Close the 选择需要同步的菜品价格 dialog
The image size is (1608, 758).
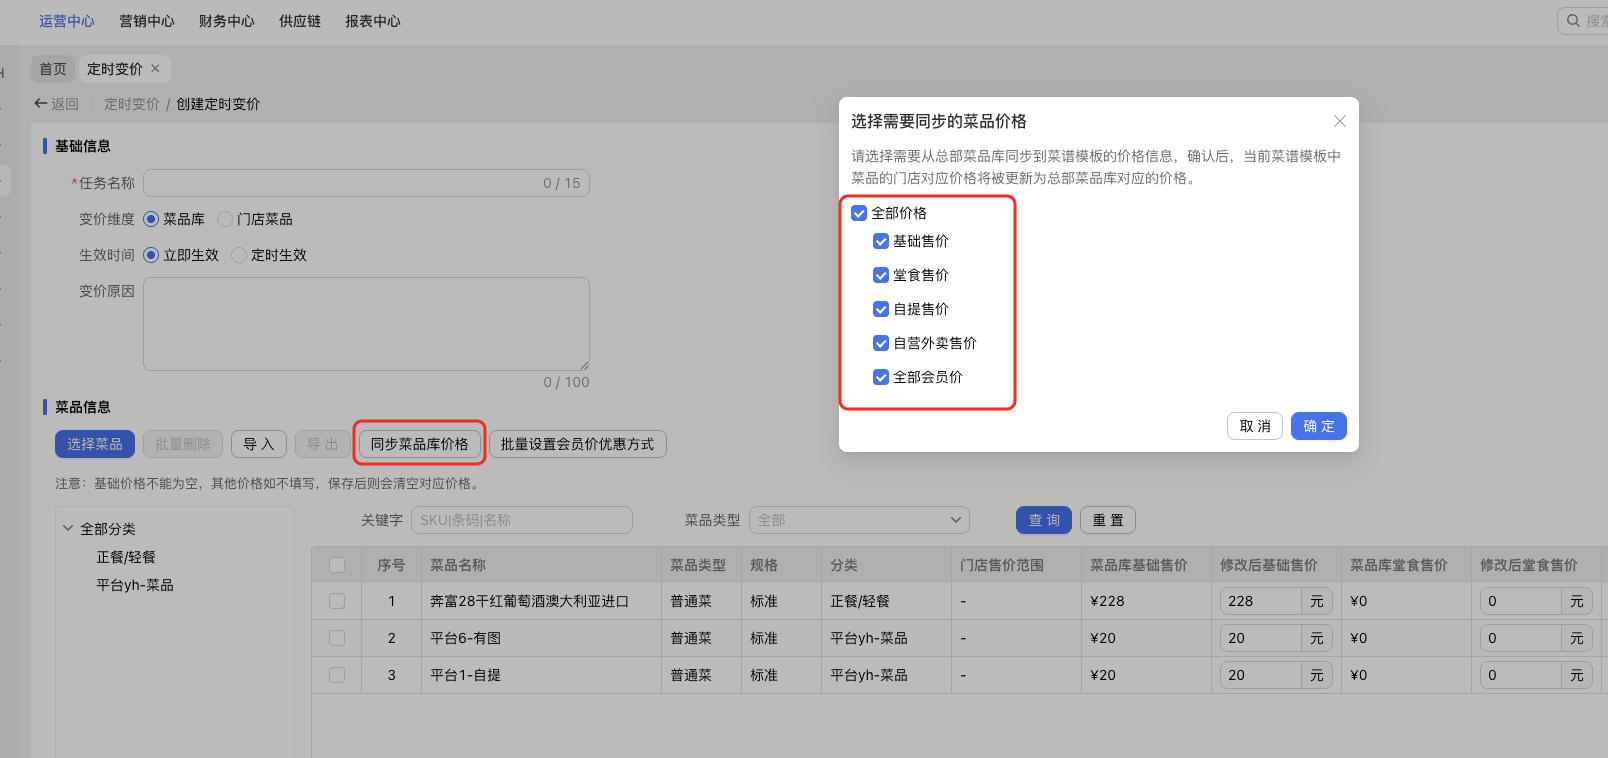[x=1340, y=121]
